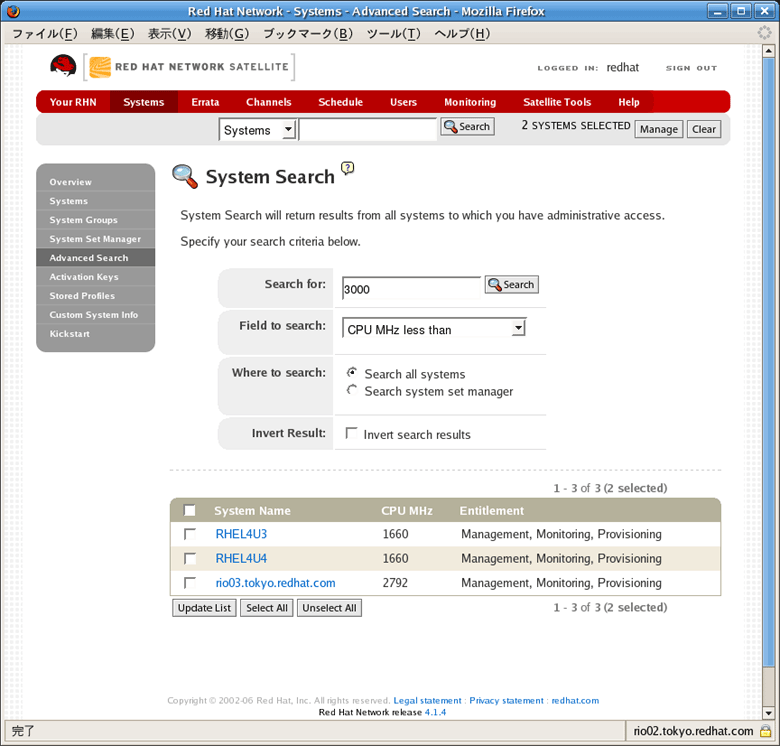Click the Firefox throbber activity icon
Screen dimensions: 780x746
764,33
